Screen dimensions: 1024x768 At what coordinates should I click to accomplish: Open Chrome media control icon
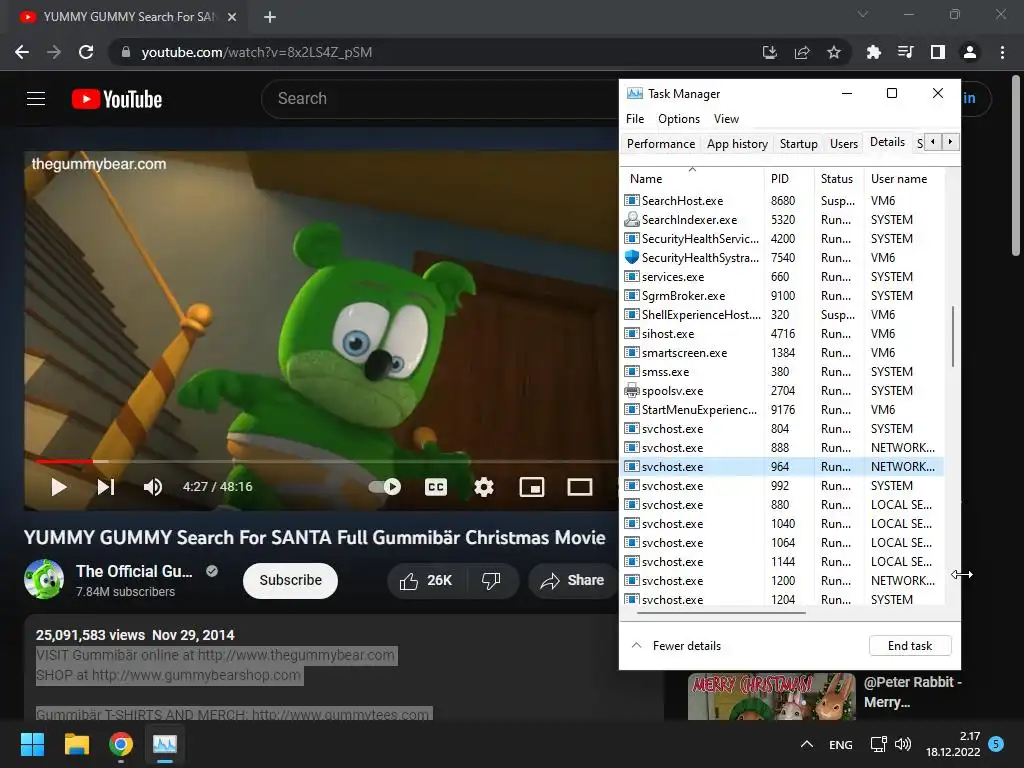tap(905, 52)
